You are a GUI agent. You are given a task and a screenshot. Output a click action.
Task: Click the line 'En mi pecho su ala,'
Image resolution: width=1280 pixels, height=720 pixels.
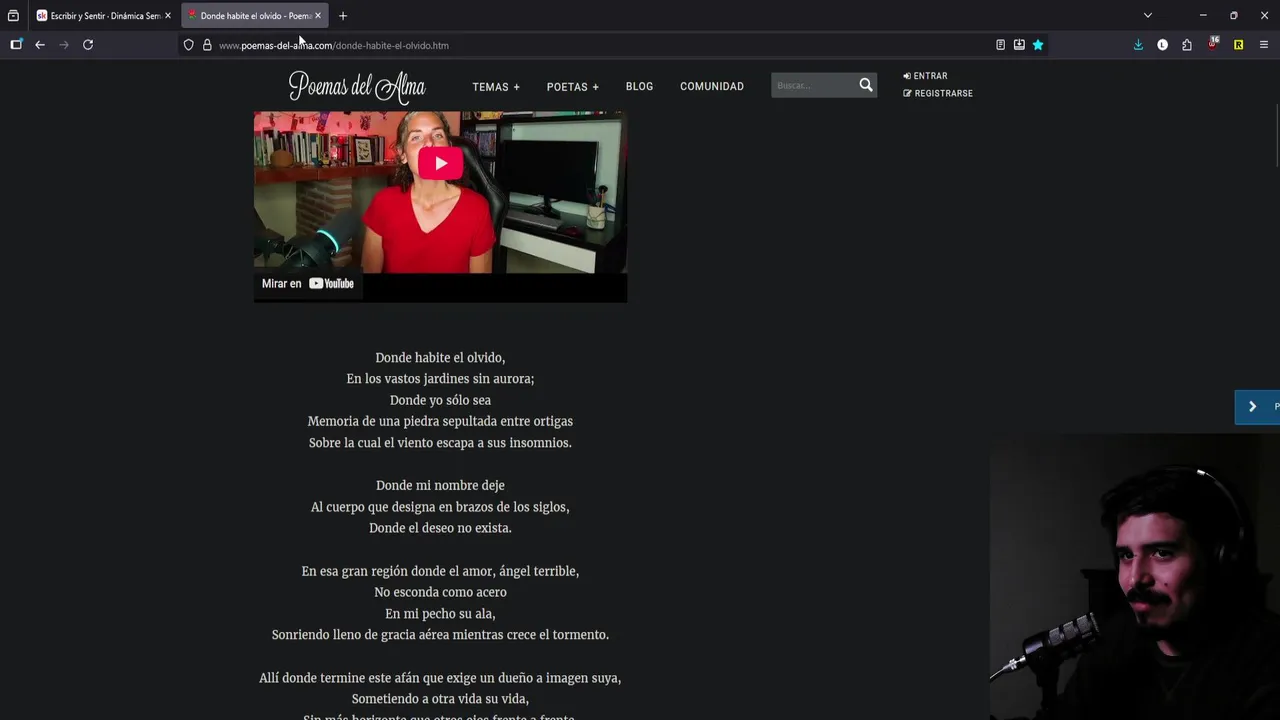pos(440,614)
